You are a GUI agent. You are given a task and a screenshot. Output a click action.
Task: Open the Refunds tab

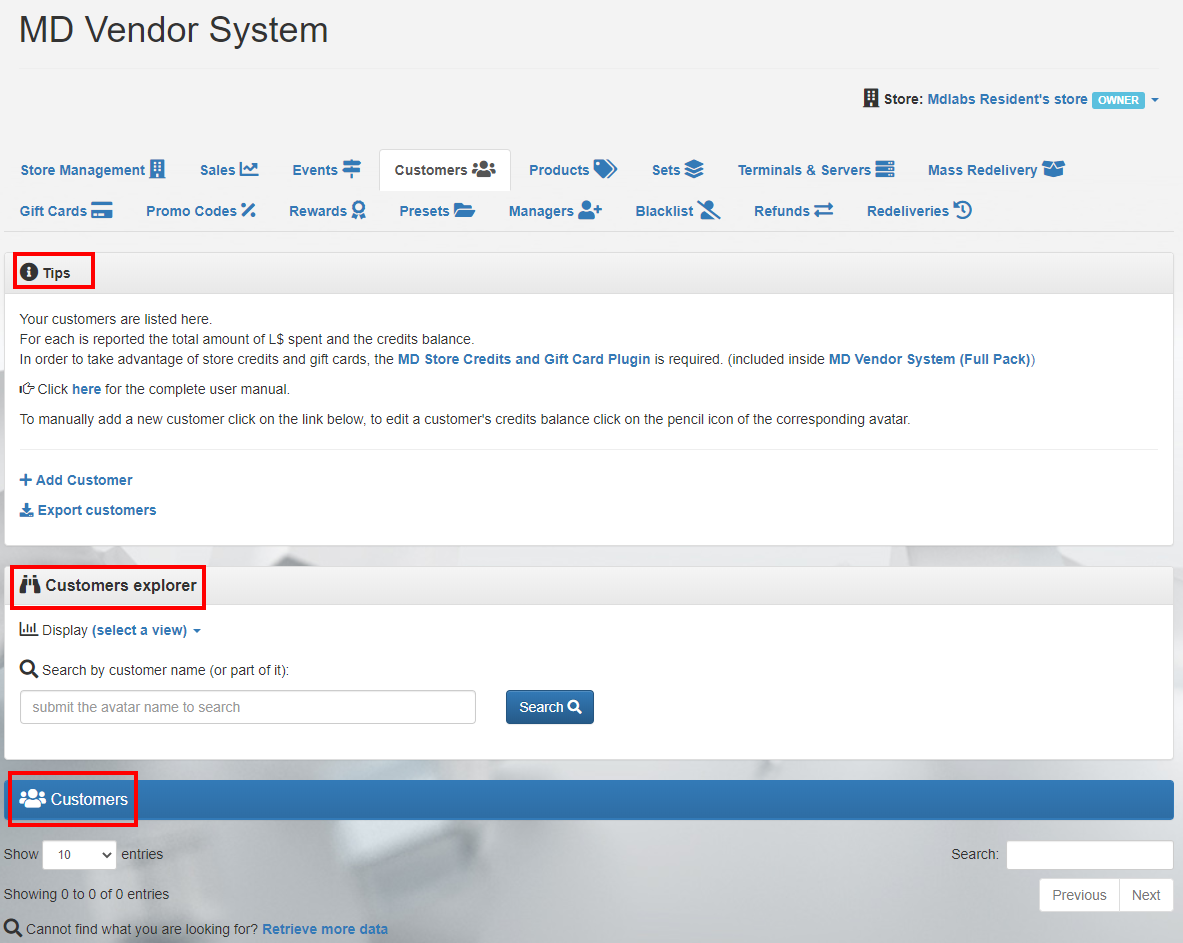point(793,210)
